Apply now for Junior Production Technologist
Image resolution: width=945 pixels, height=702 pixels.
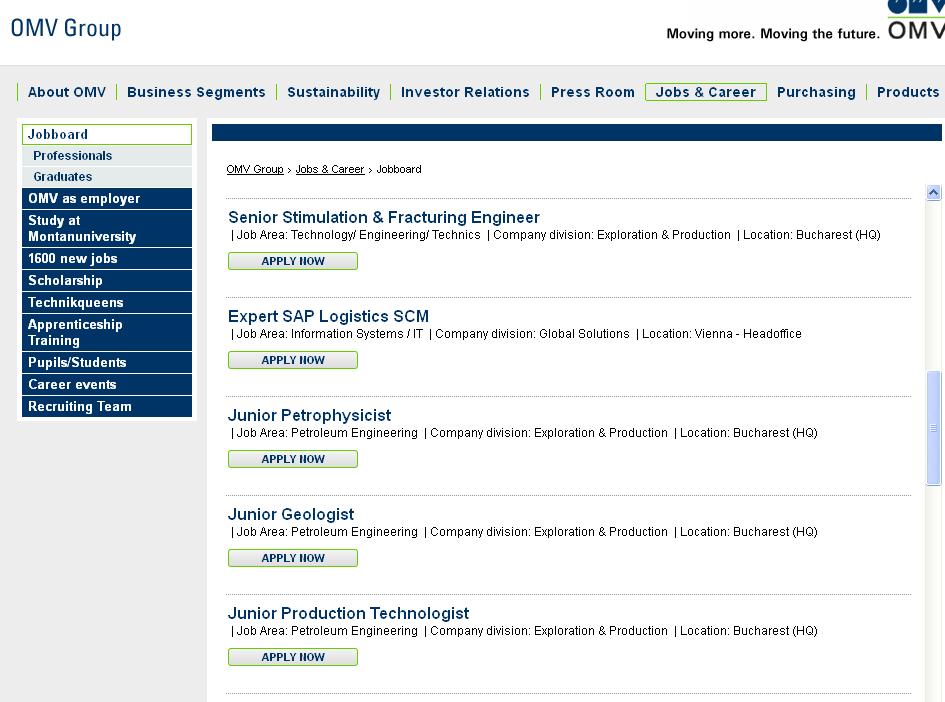click(293, 657)
